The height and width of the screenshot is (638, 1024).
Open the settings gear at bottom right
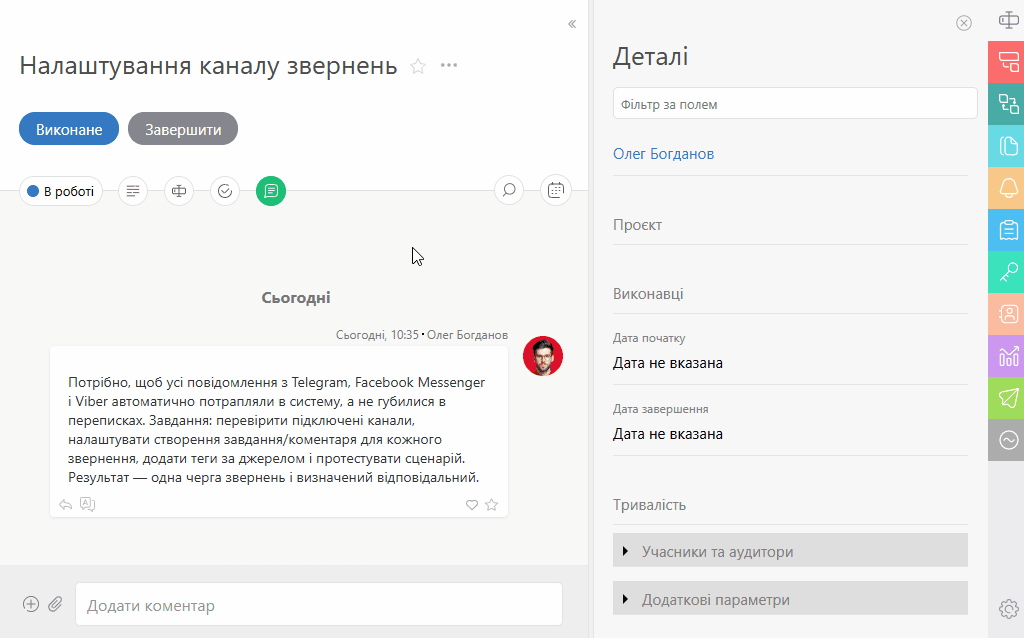point(1008,608)
